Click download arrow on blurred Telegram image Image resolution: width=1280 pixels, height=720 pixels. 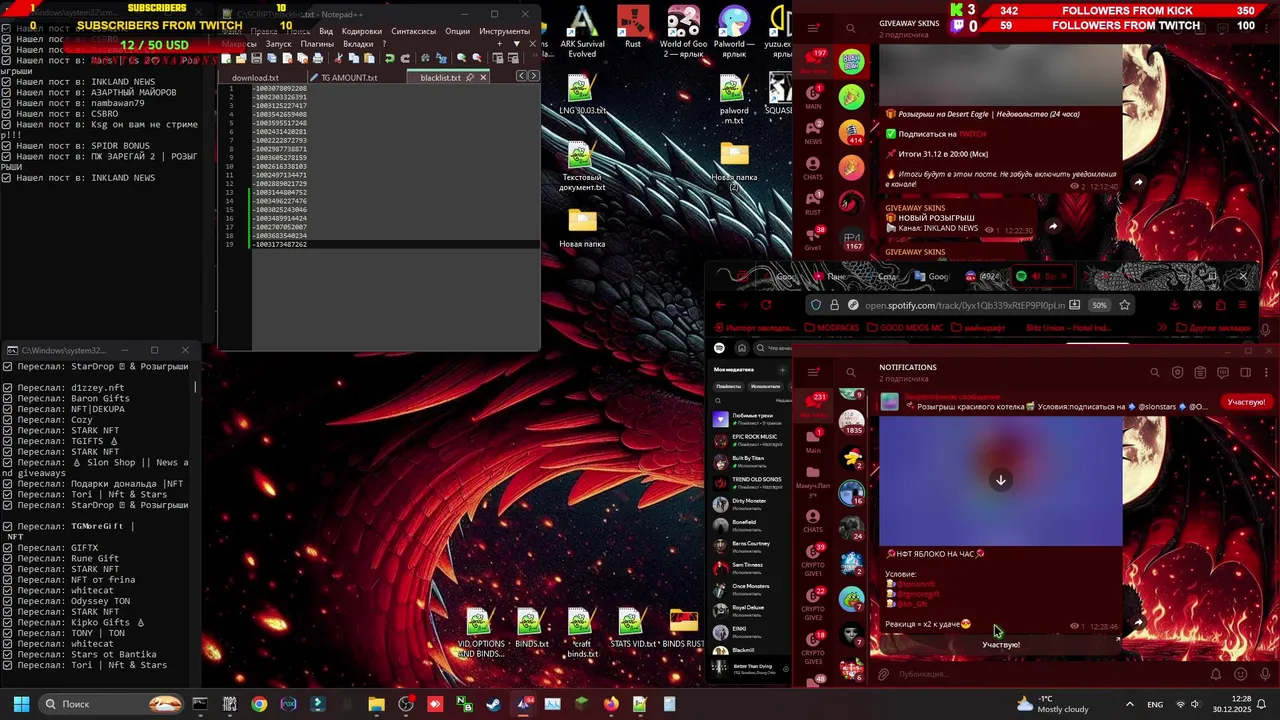(x=1000, y=480)
